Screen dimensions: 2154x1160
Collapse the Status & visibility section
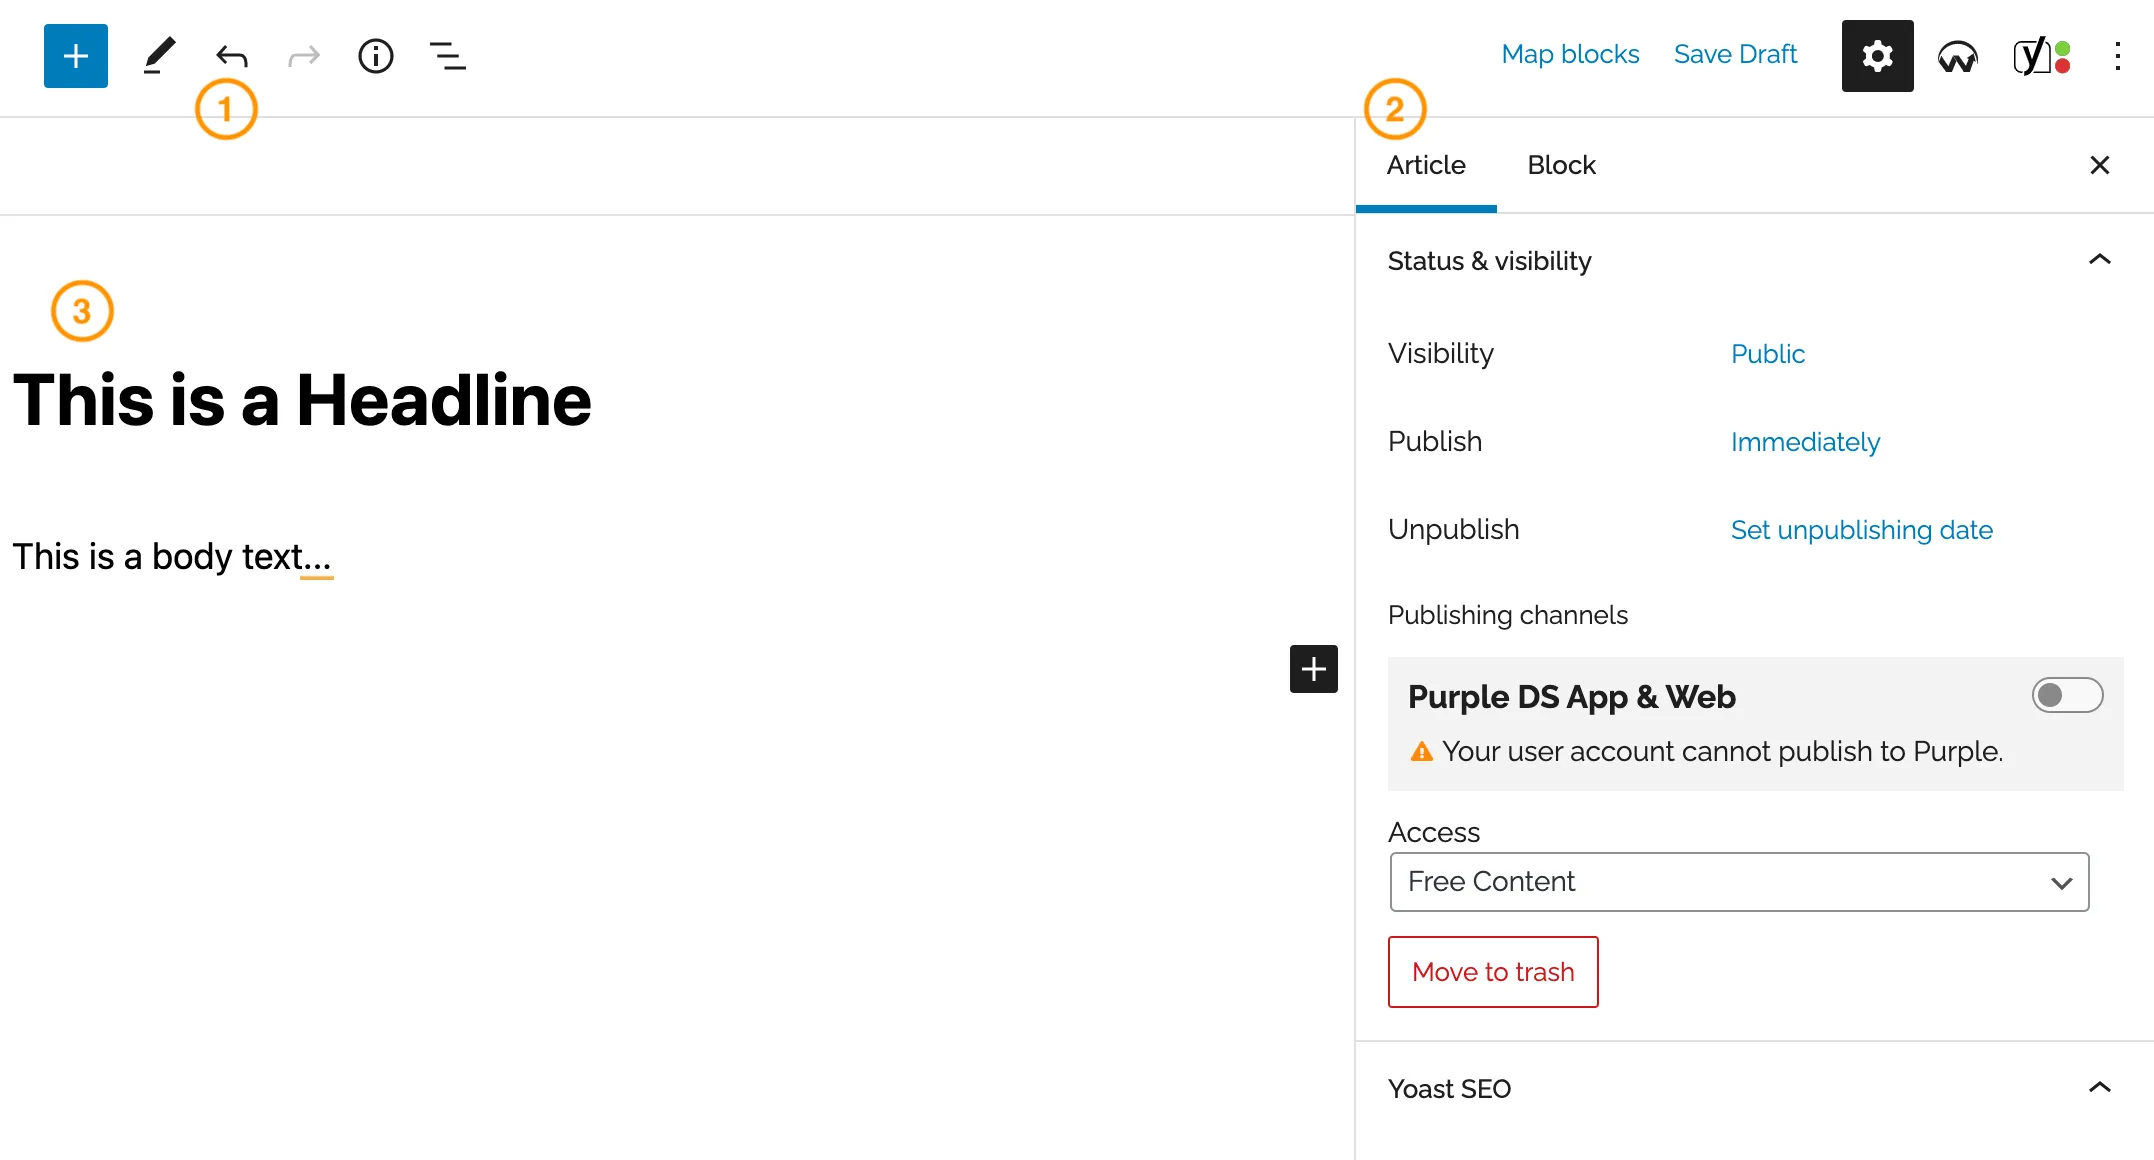(x=2100, y=260)
